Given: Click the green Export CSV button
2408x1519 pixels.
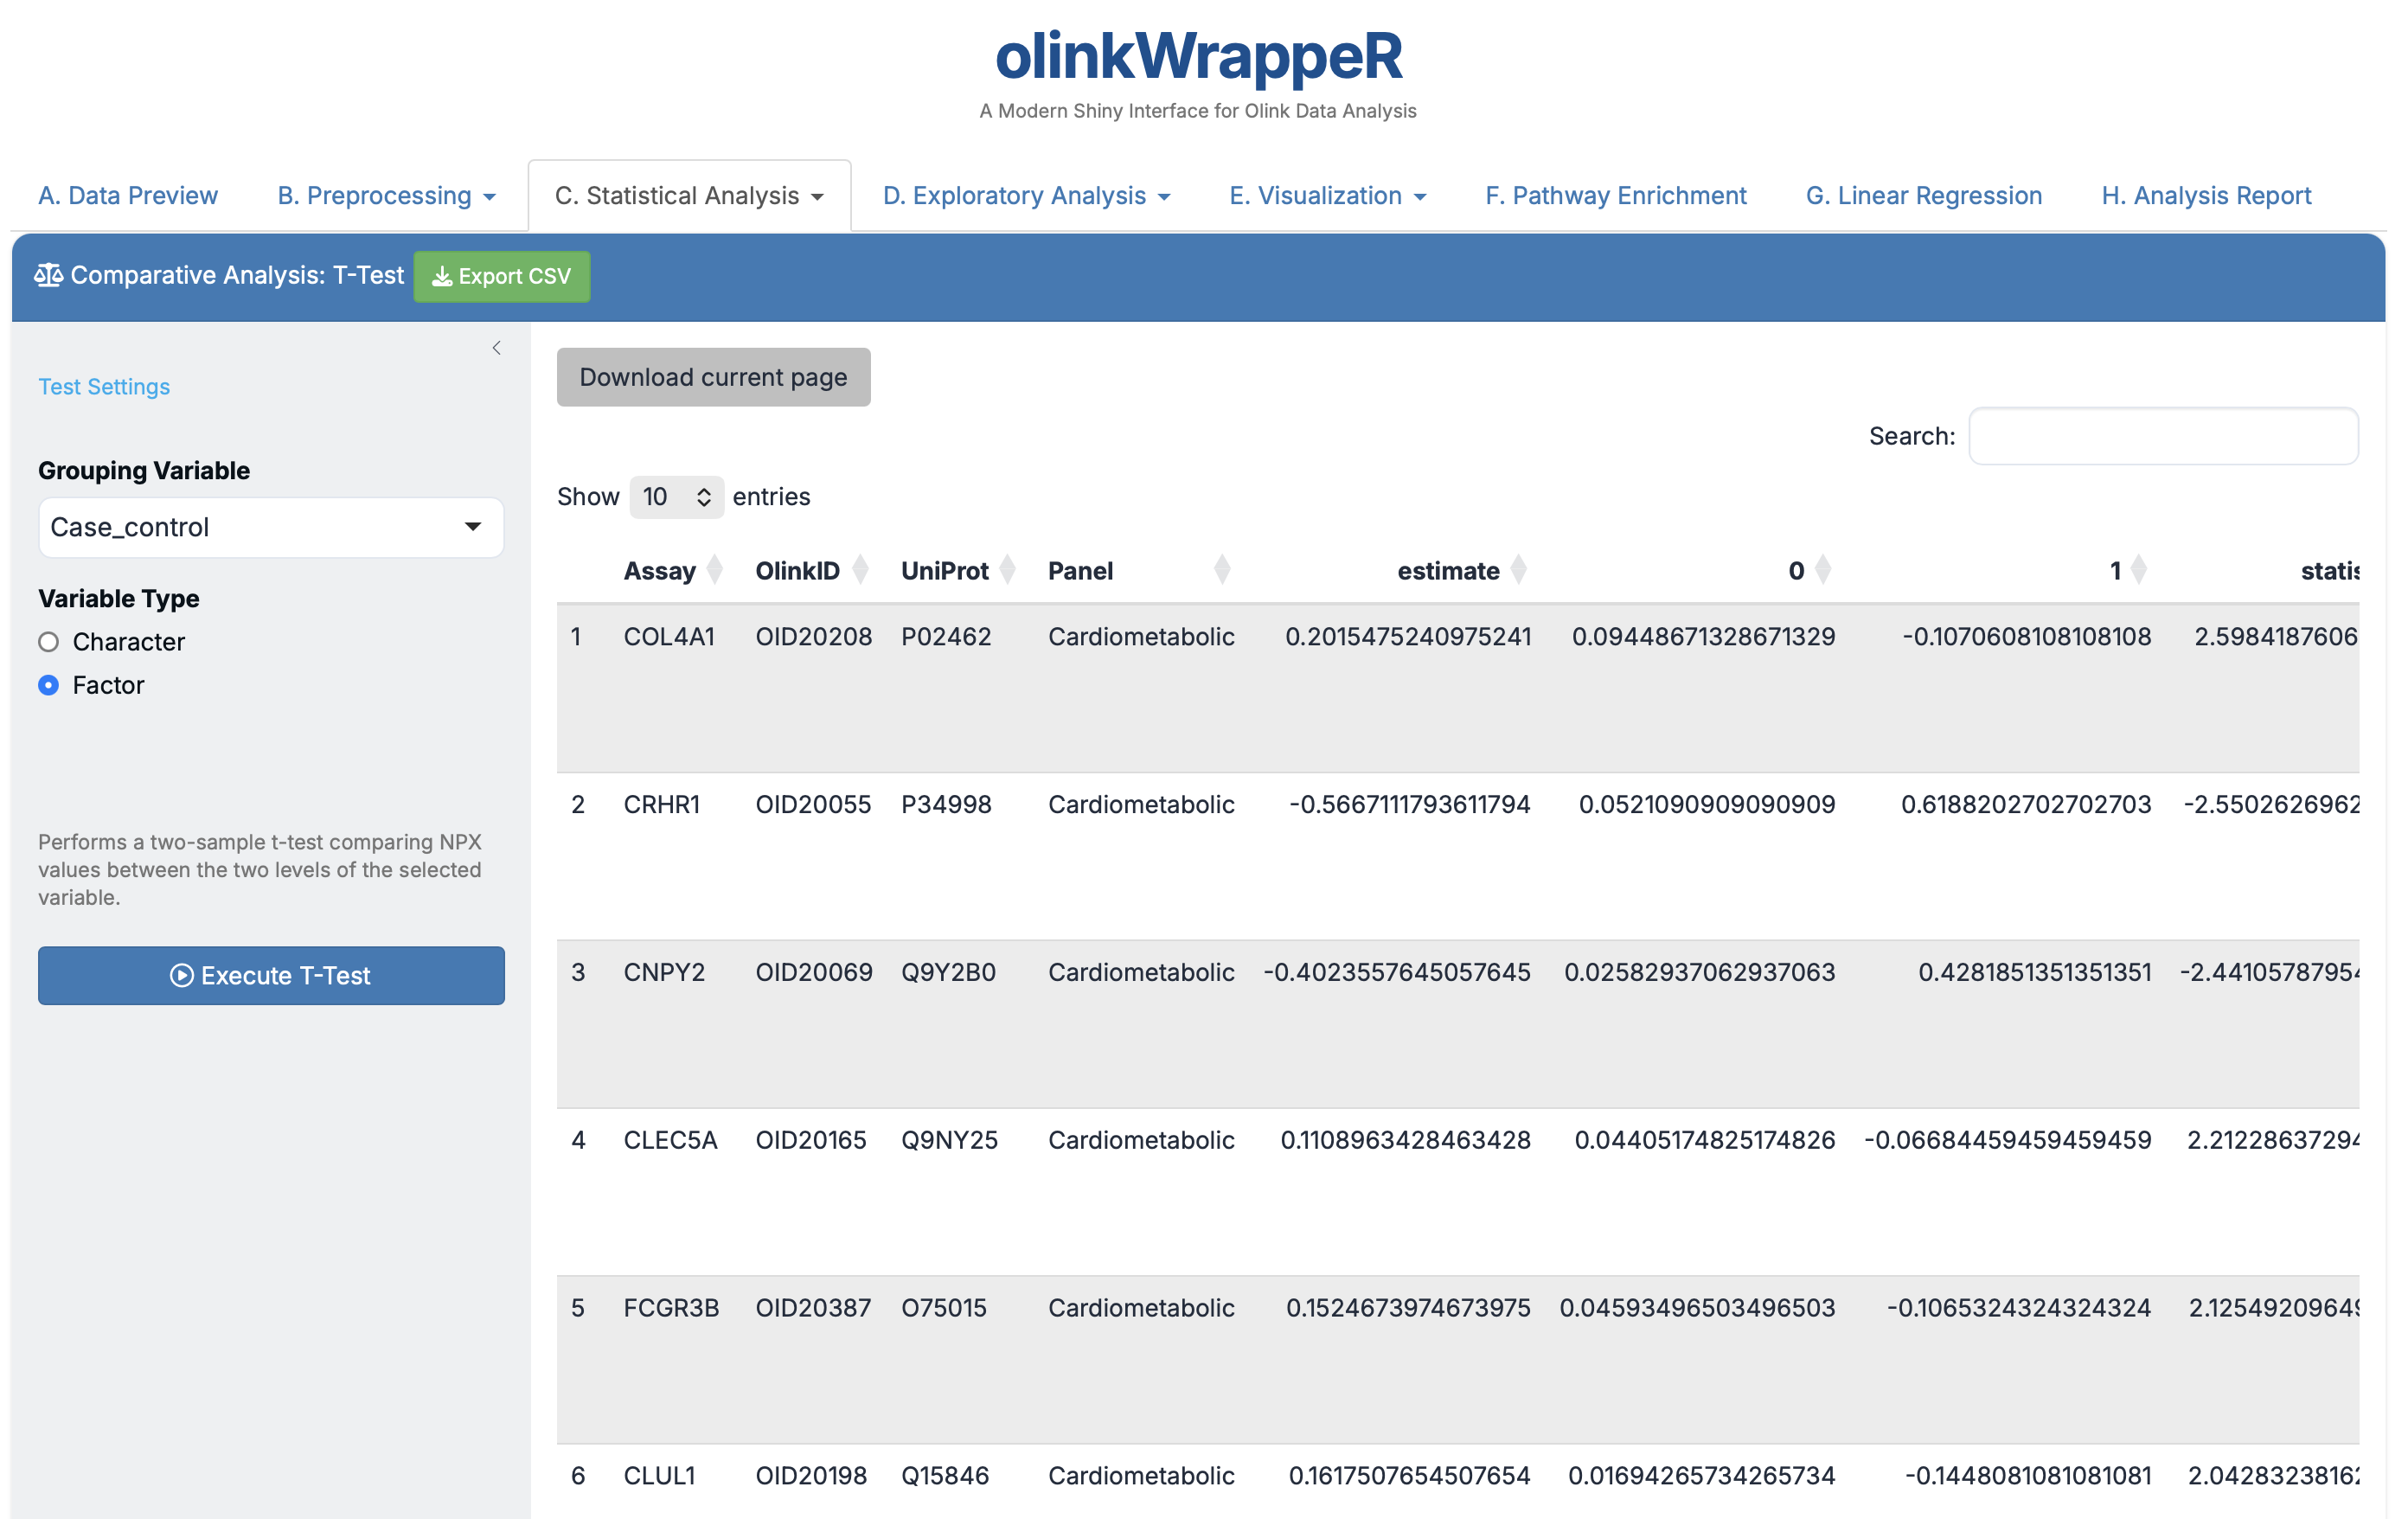Looking at the screenshot, I should tap(501, 276).
